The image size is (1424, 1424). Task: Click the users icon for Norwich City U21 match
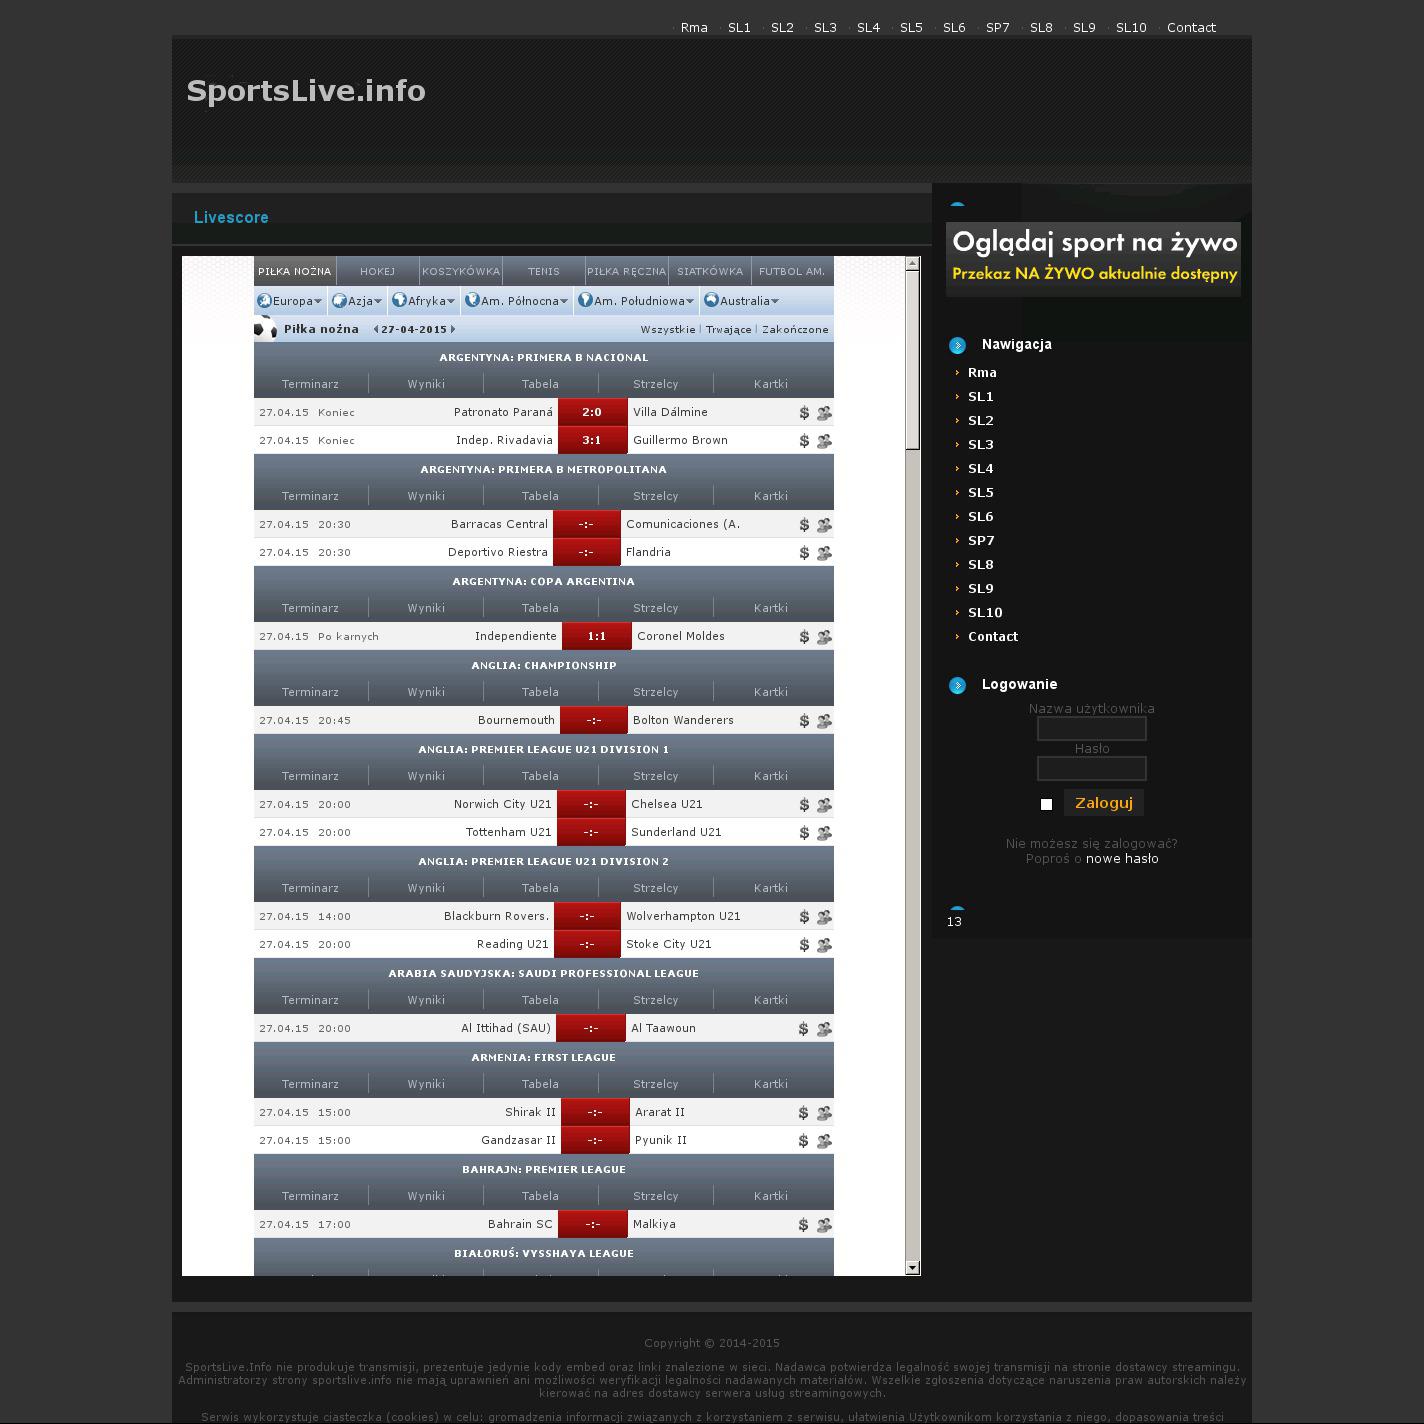tap(824, 805)
